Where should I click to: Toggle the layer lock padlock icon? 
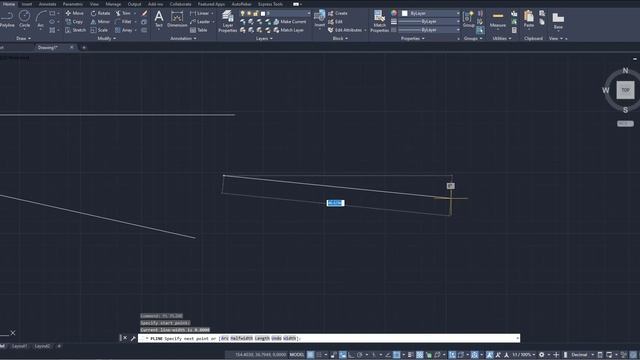click(x=256, y=13)
